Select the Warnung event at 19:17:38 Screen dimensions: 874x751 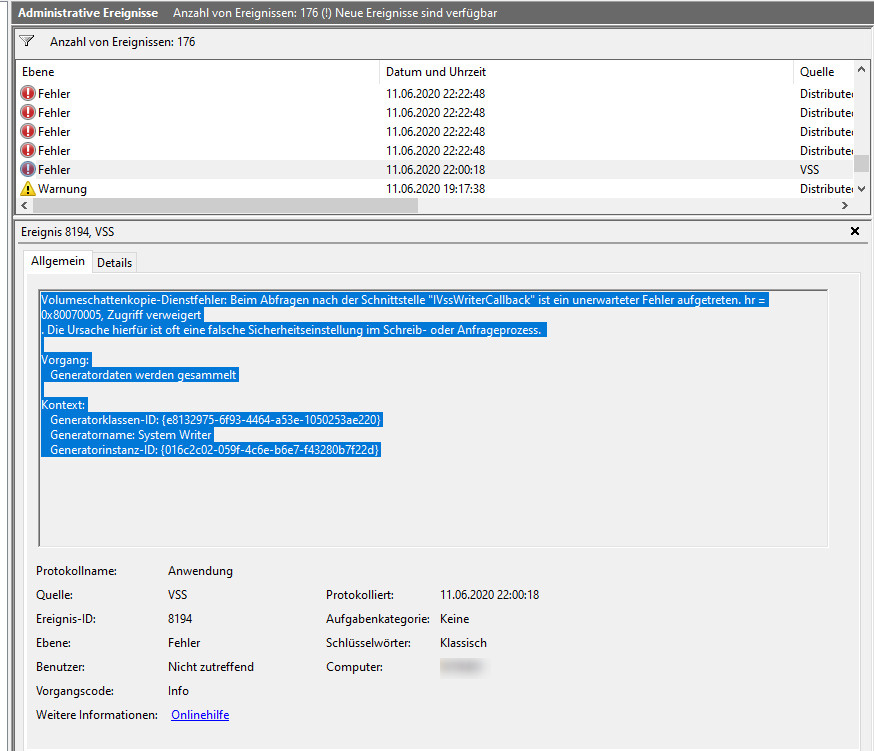pyautogui.click(x=435, y=188)
